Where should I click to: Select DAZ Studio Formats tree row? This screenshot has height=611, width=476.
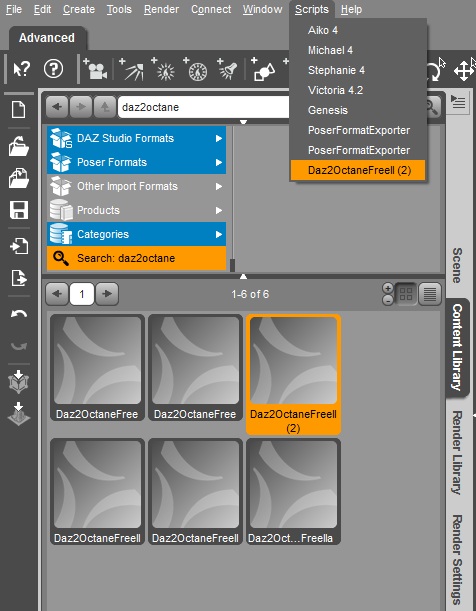coord(136,138)
